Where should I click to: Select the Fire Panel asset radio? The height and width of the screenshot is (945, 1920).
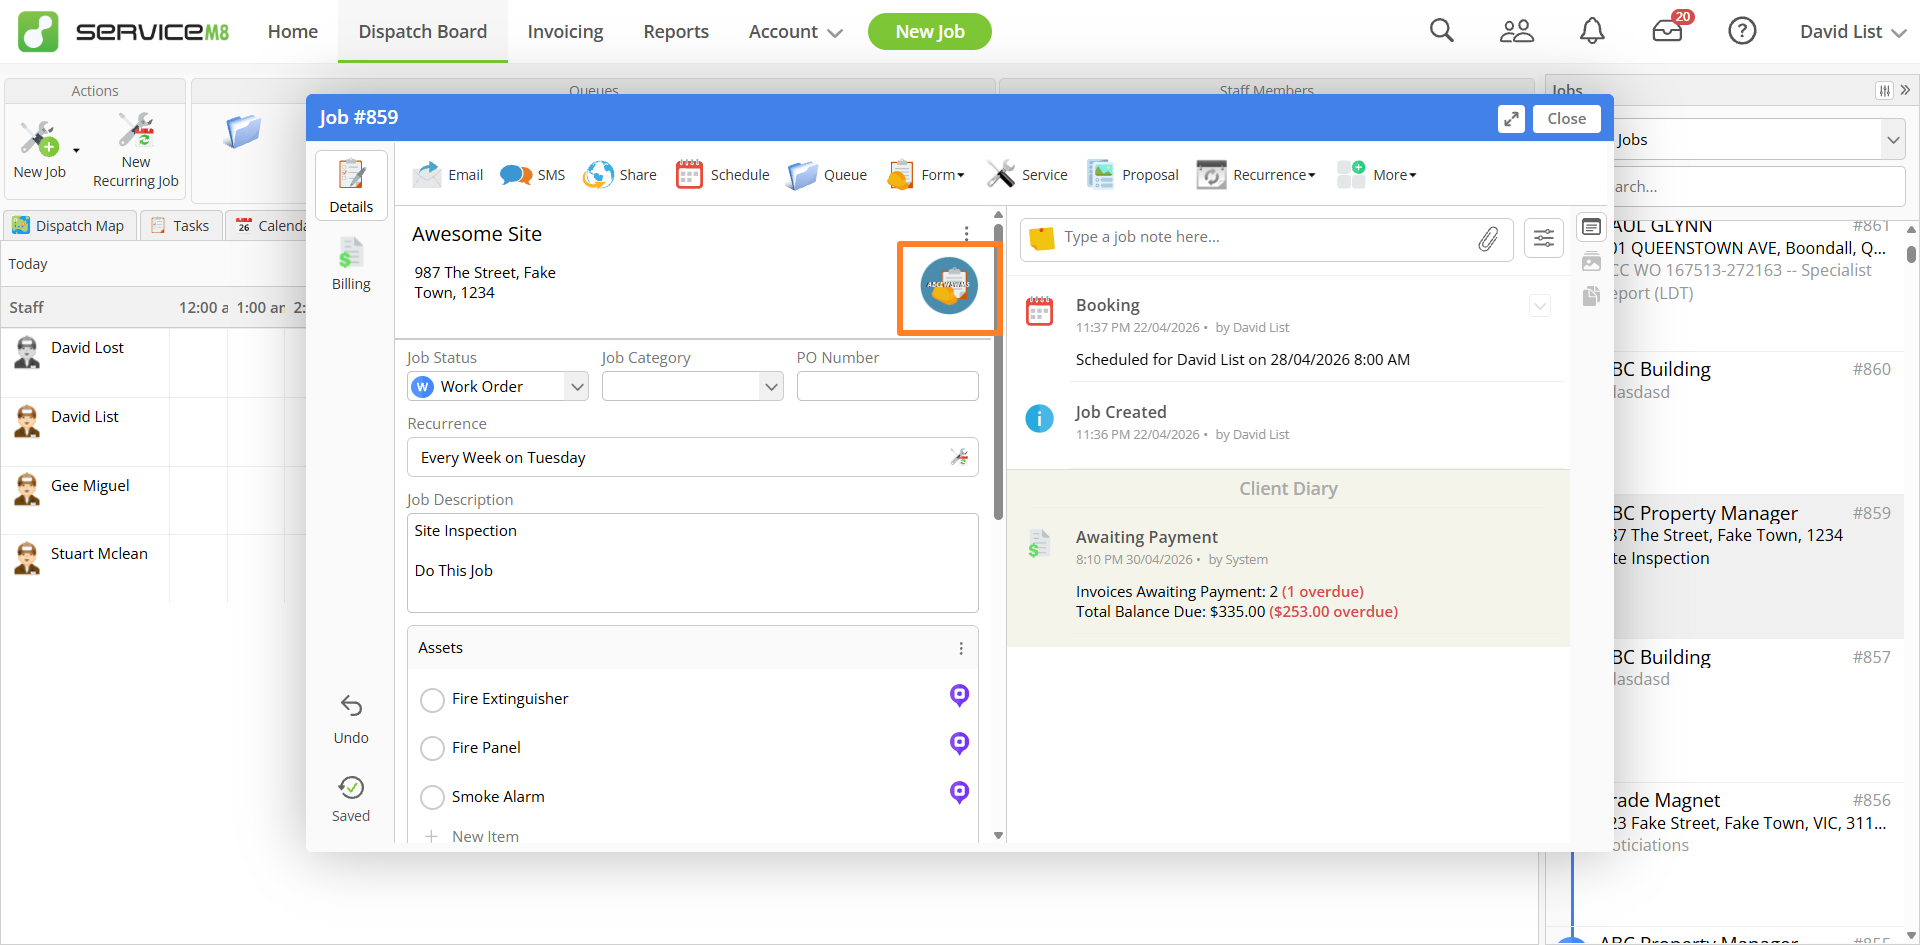432,748
